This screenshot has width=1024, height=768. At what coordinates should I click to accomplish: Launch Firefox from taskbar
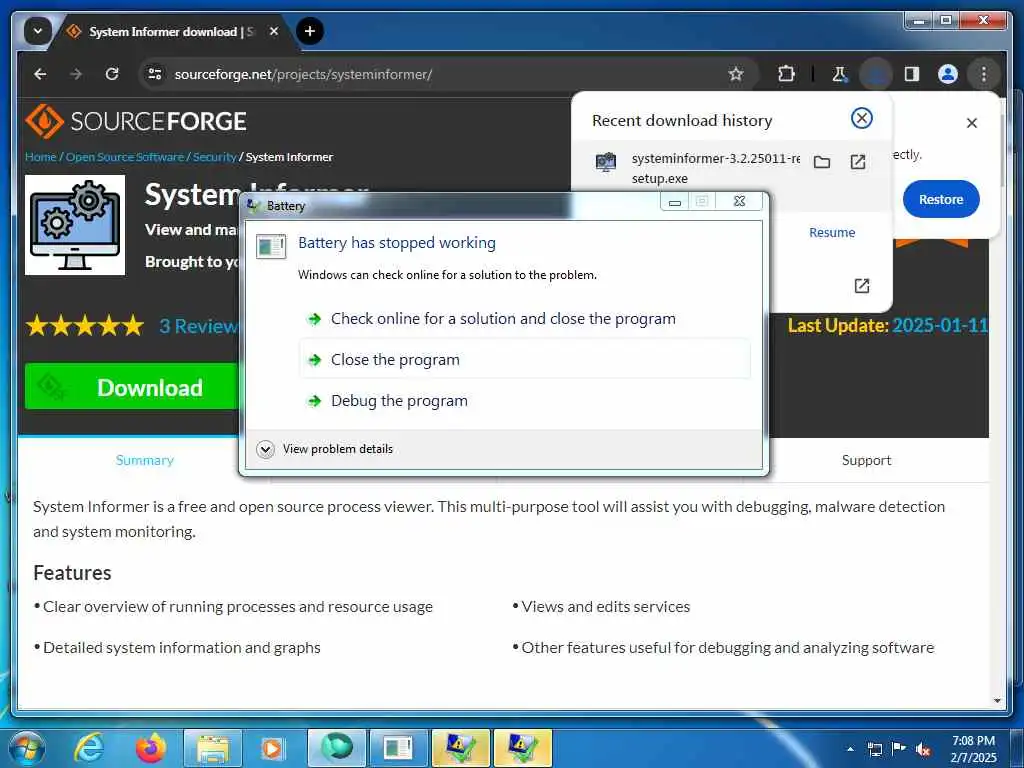151,748
